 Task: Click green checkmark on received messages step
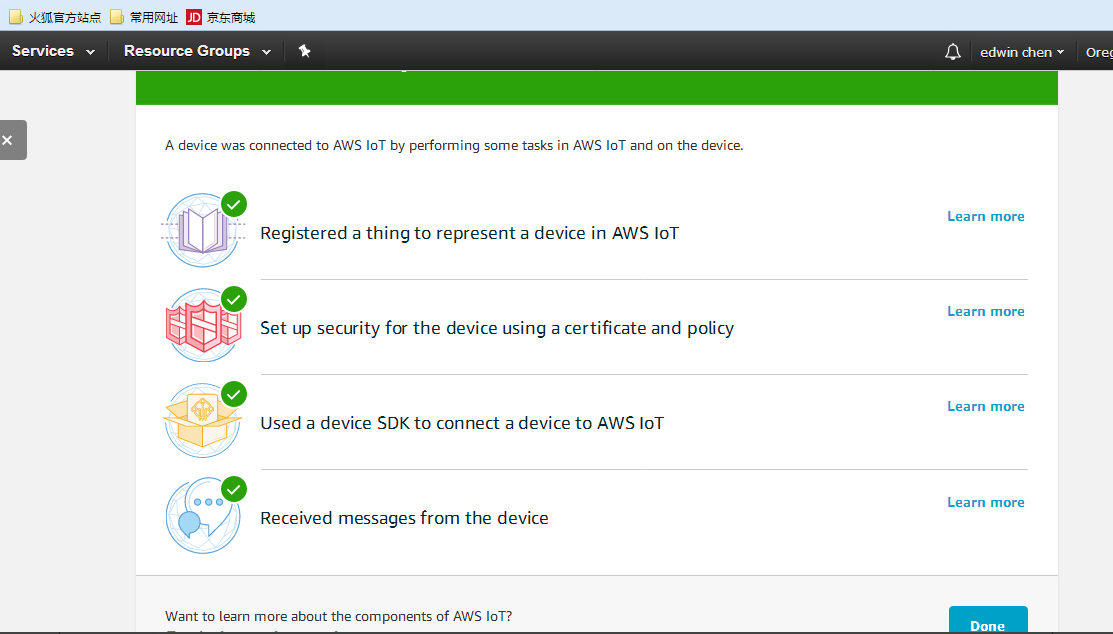(x=234, y=489)
